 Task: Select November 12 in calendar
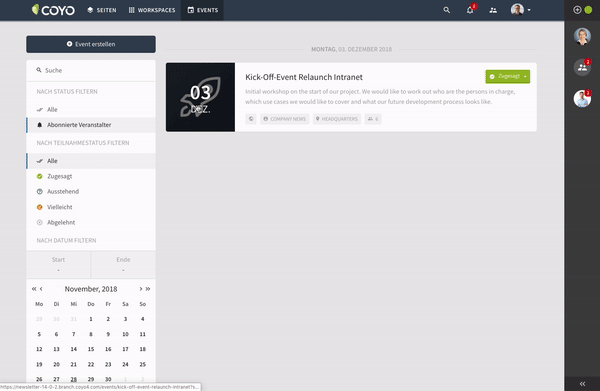click(x=39, y=349)
